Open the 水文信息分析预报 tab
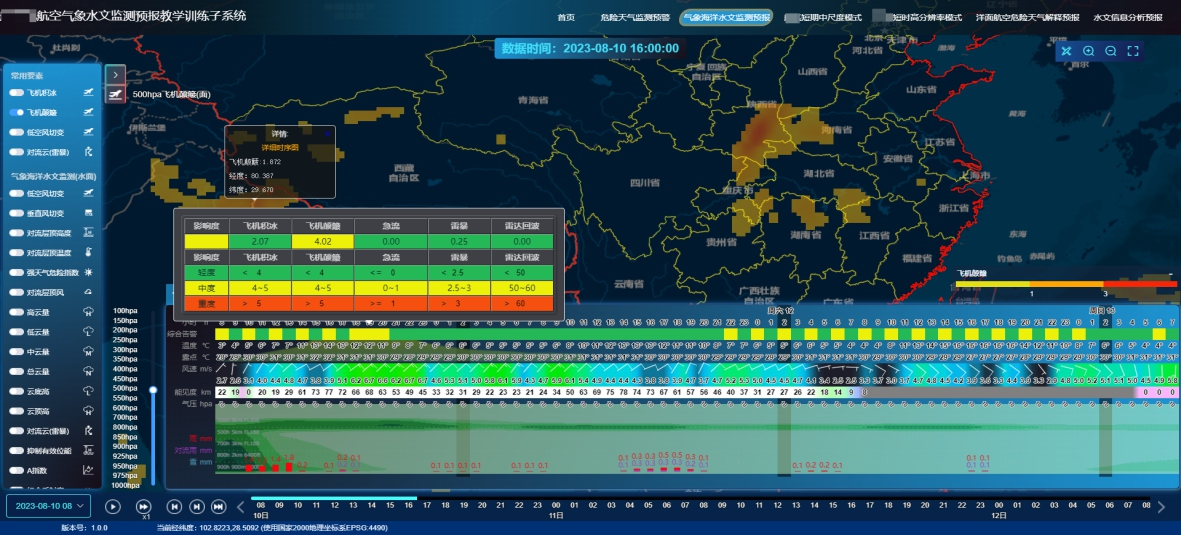This screenshot has width=1181, height=535. click(x=1128, y=17)
